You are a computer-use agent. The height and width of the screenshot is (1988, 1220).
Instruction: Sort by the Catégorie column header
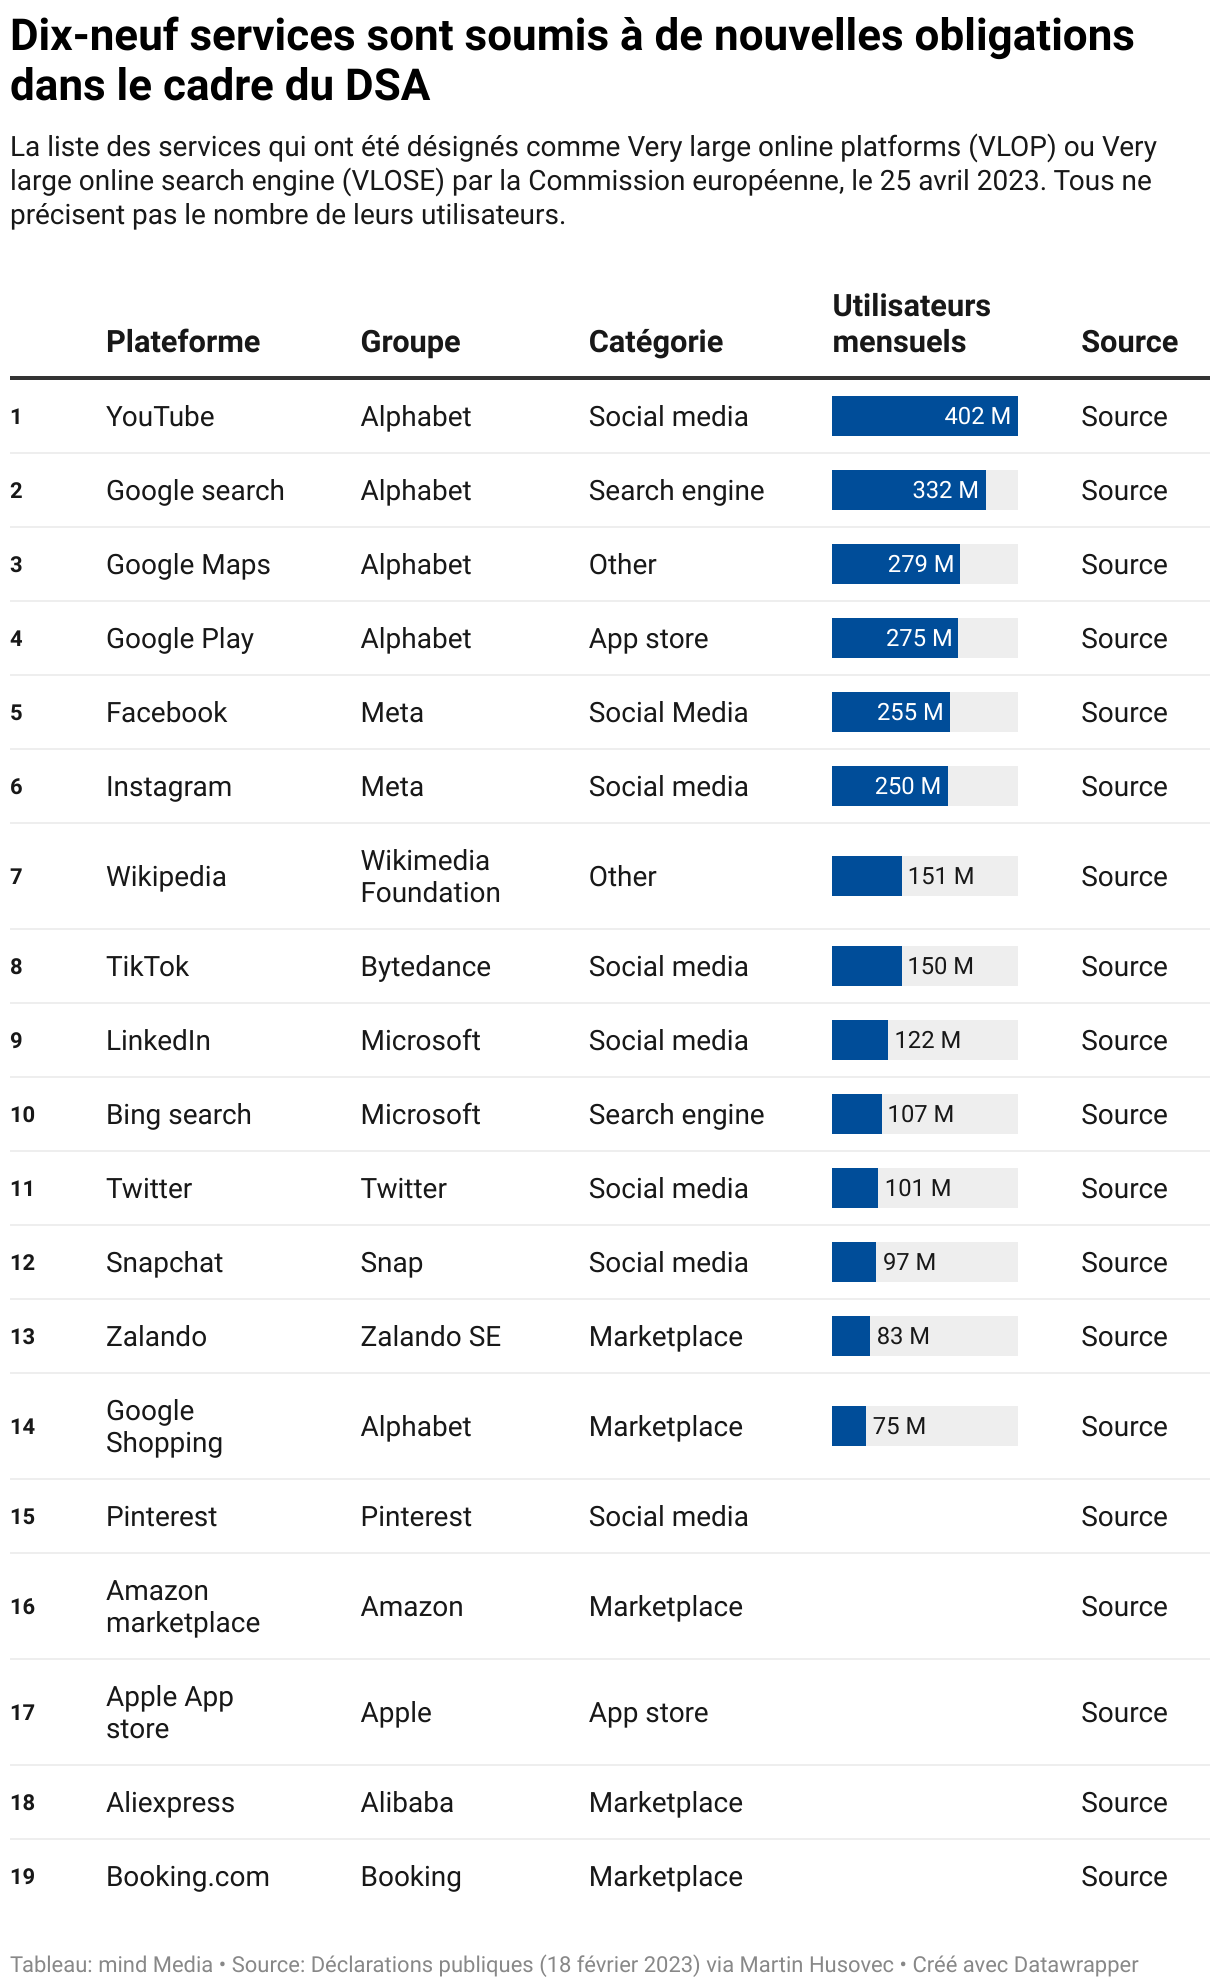[x=656, y=341]
